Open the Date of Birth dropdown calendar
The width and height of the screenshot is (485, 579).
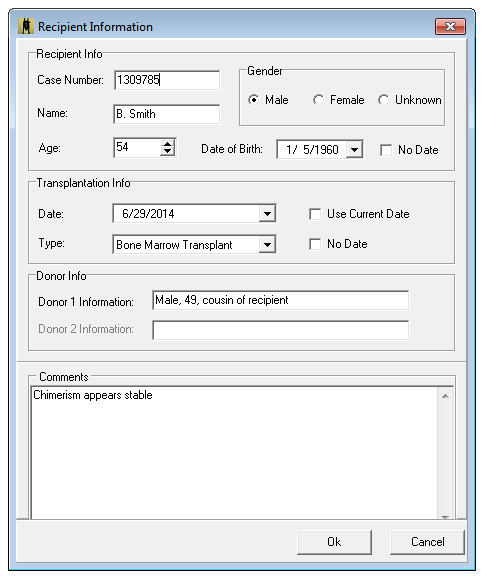pos(354,150)
